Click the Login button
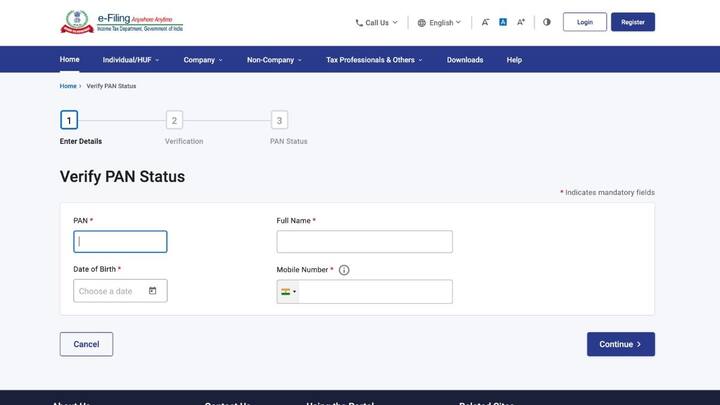Viewport: 720px width, 405px height. 585,22
